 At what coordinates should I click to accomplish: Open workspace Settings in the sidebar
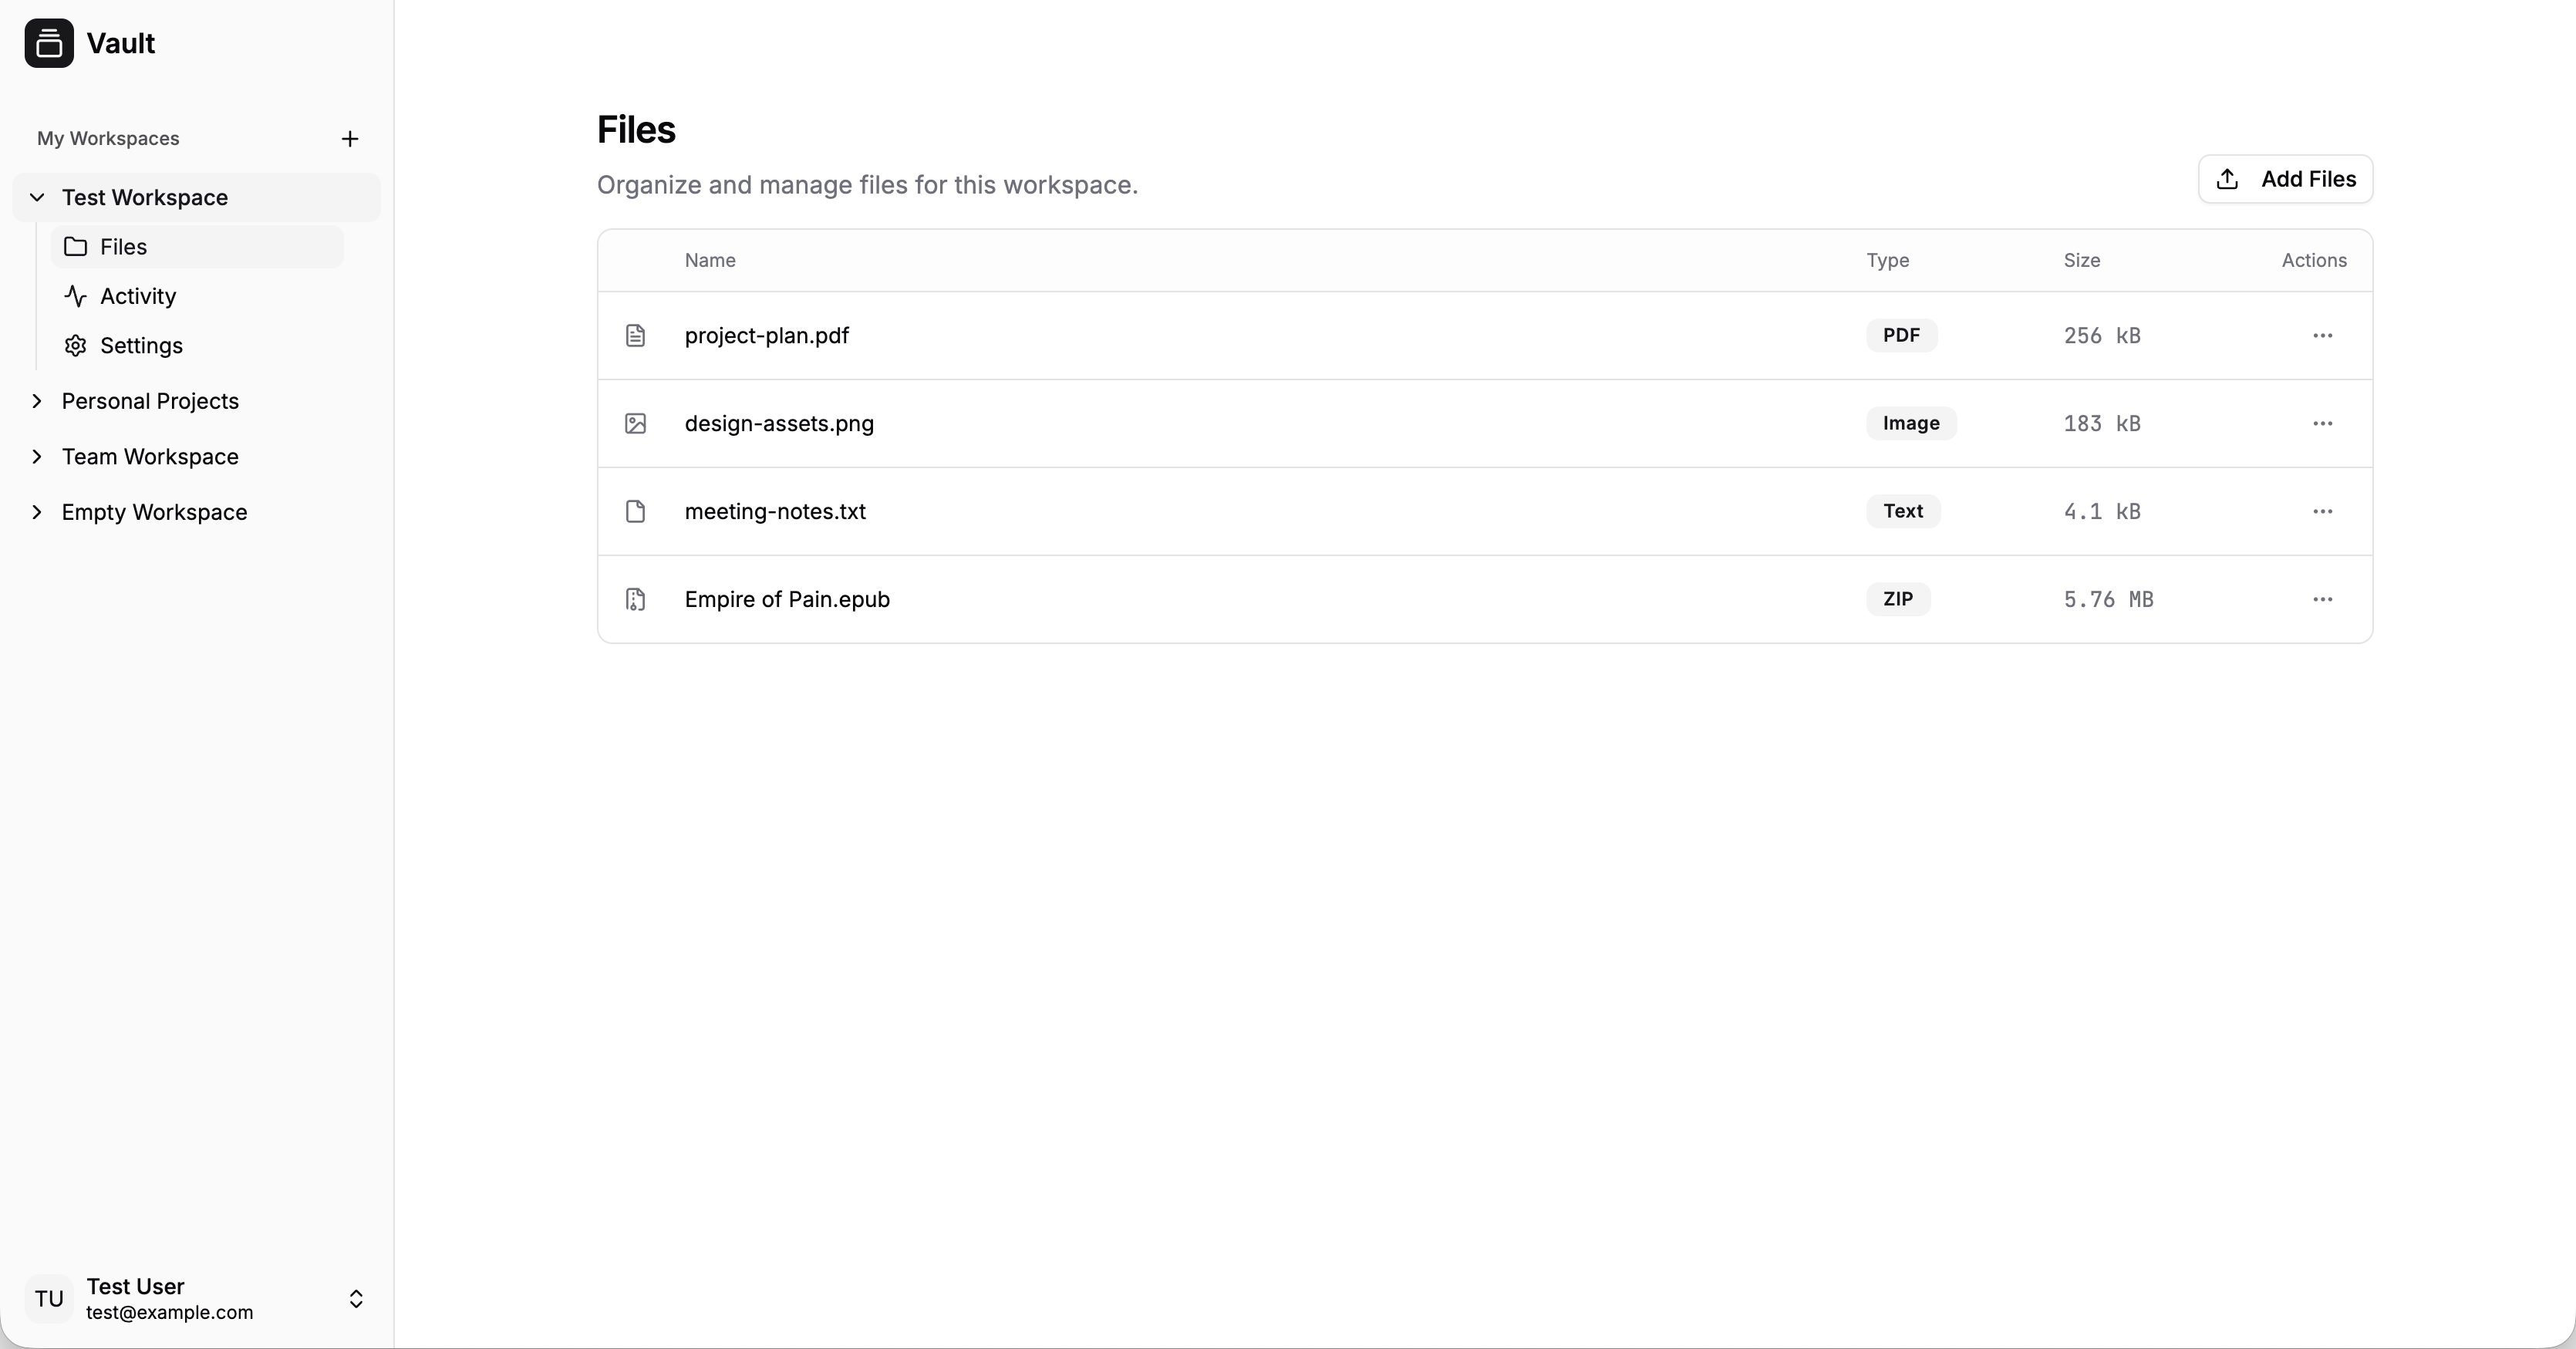(x=141, y=346)
